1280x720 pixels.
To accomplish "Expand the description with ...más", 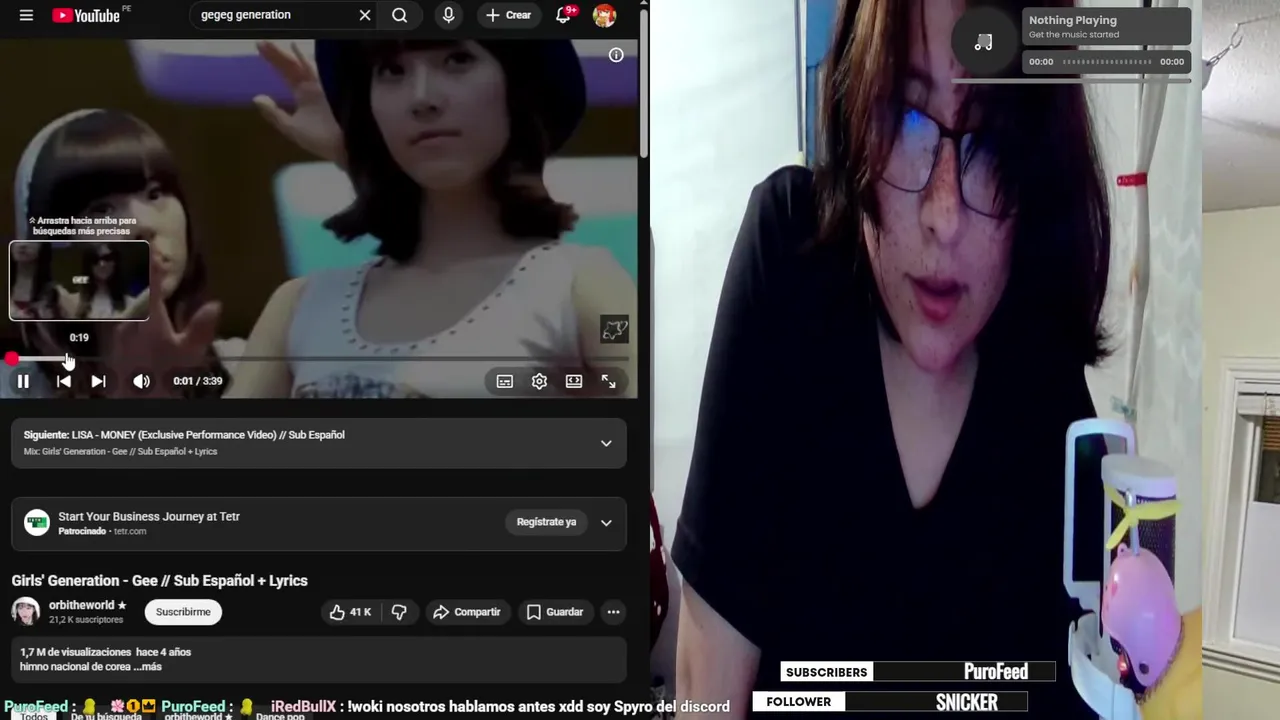I will (147, 667).
